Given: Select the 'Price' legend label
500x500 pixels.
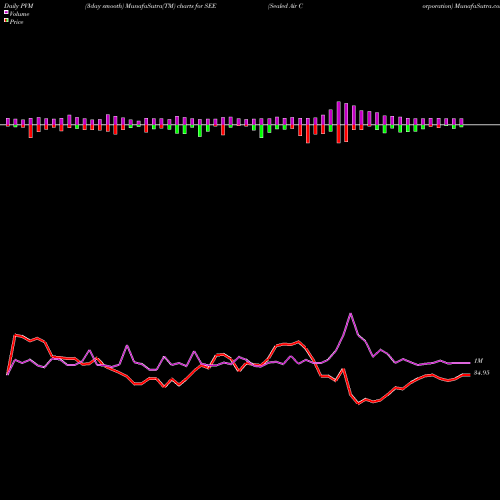Looking at the screenshot, I should coord(17,22).
